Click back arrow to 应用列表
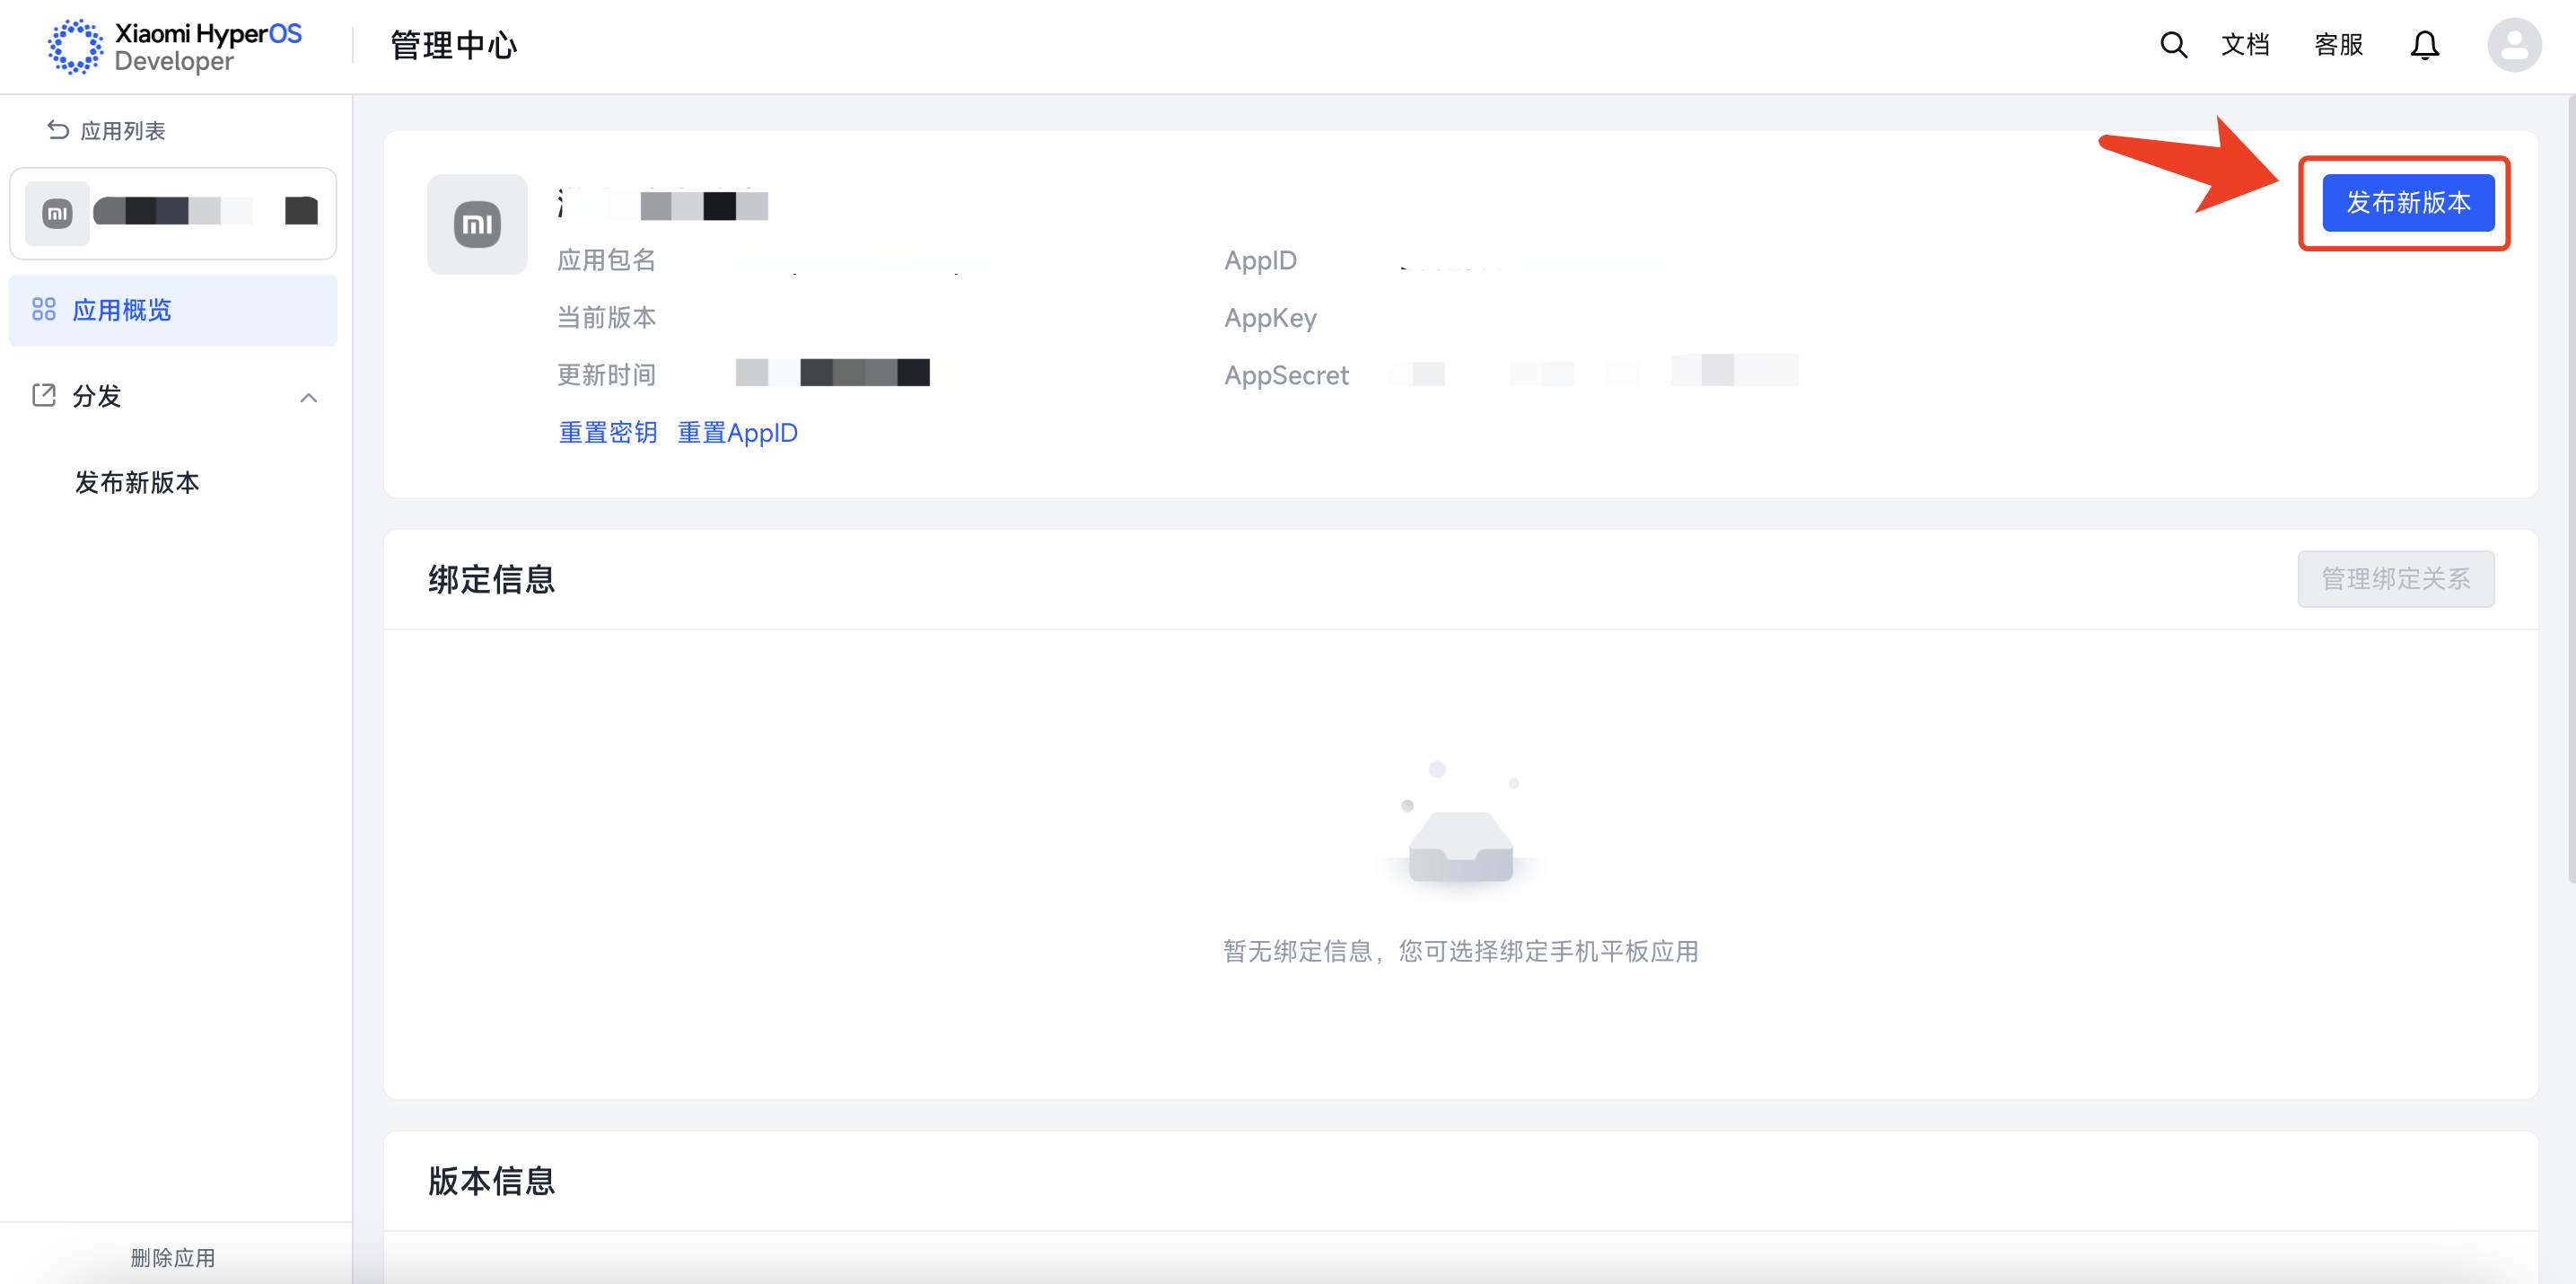Image resolution: width=2576 pixels, height=1284 pixels. tap(58, 130)
